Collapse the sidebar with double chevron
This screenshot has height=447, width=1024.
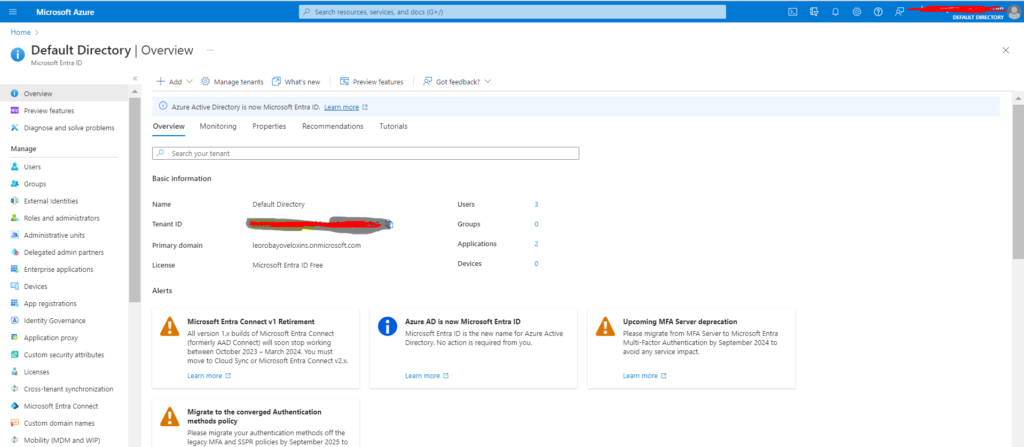point(135,78)
